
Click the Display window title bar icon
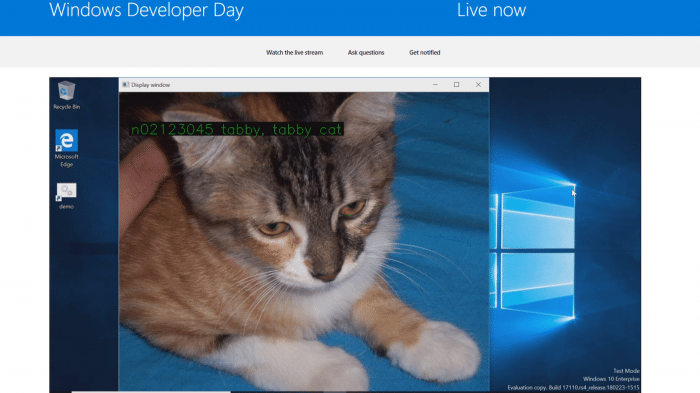(126, 85)
